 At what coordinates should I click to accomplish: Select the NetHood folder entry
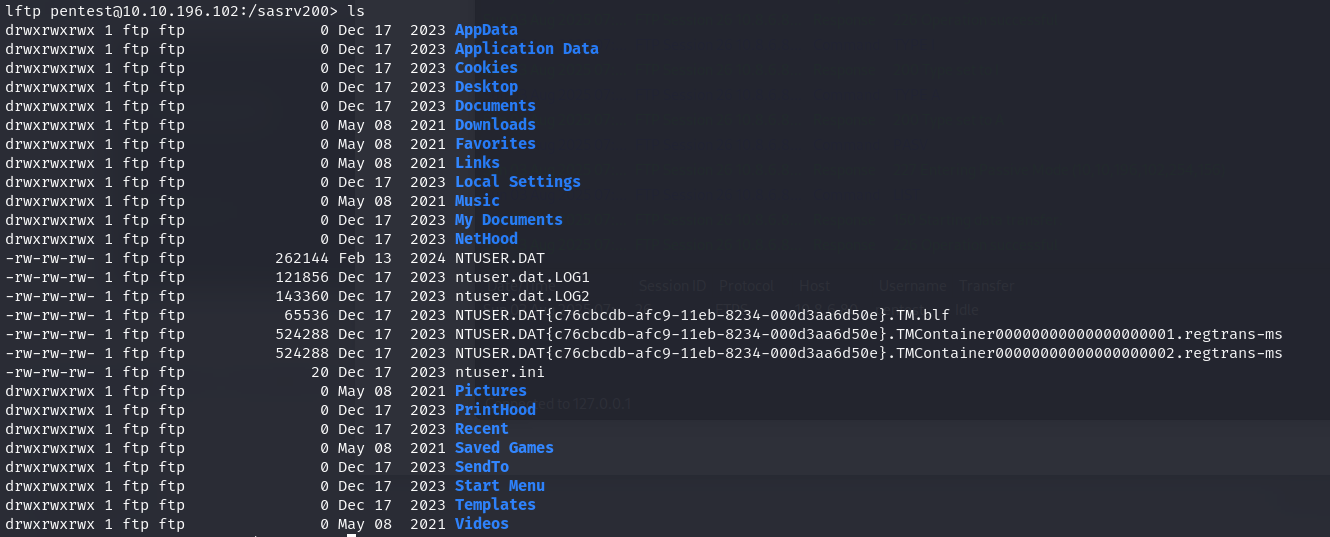tap(486, 239)
